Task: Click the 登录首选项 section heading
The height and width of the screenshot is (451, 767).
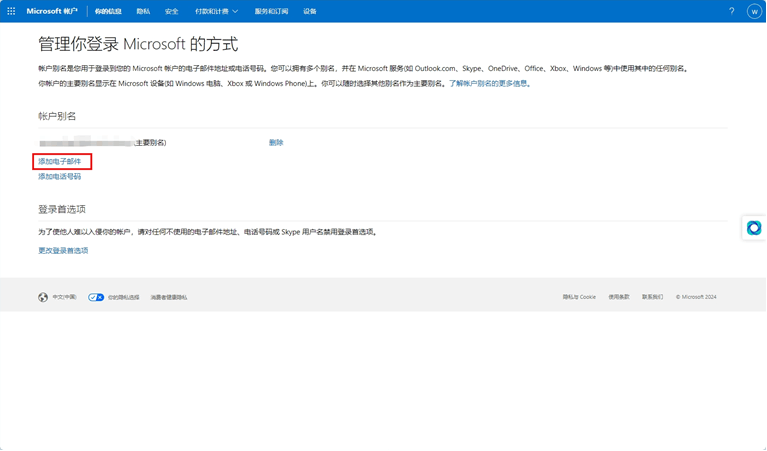Action: pyautogui.click(x=62, y=209)
